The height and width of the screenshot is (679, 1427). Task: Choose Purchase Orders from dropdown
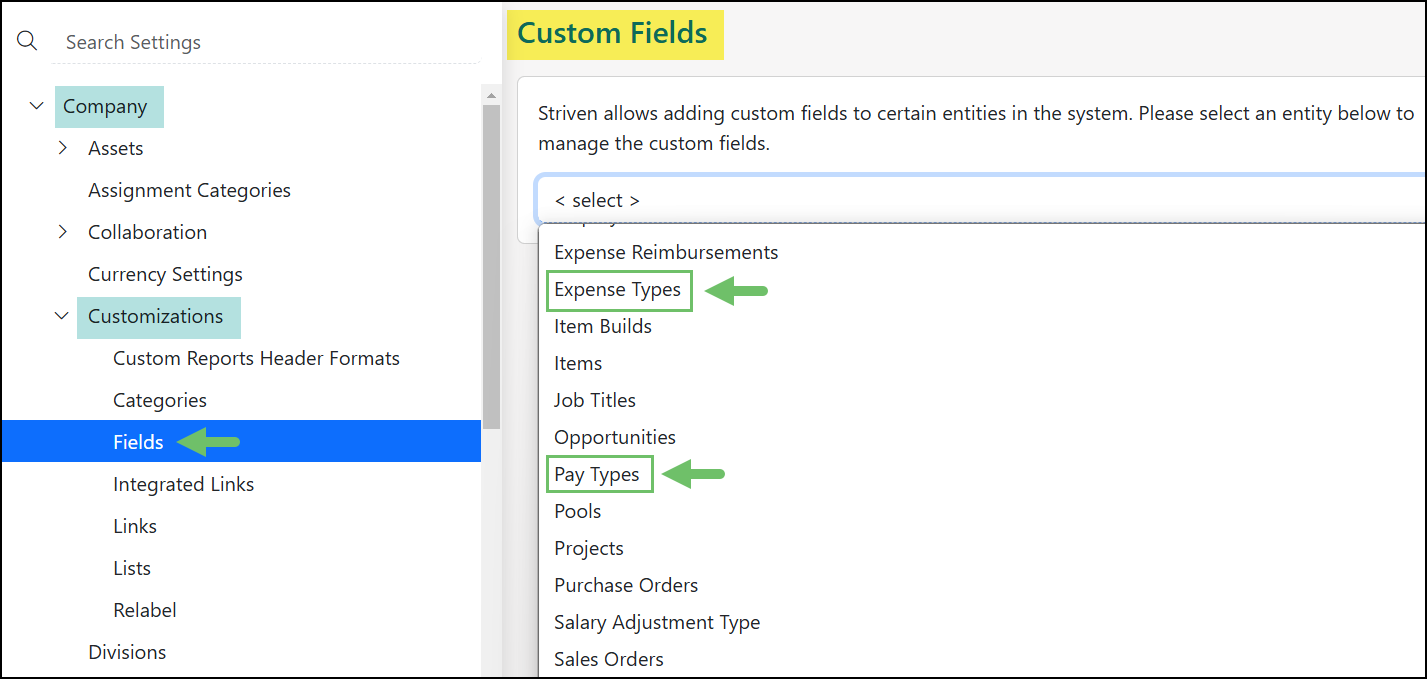pyautogui.click(x=626, y=585)
